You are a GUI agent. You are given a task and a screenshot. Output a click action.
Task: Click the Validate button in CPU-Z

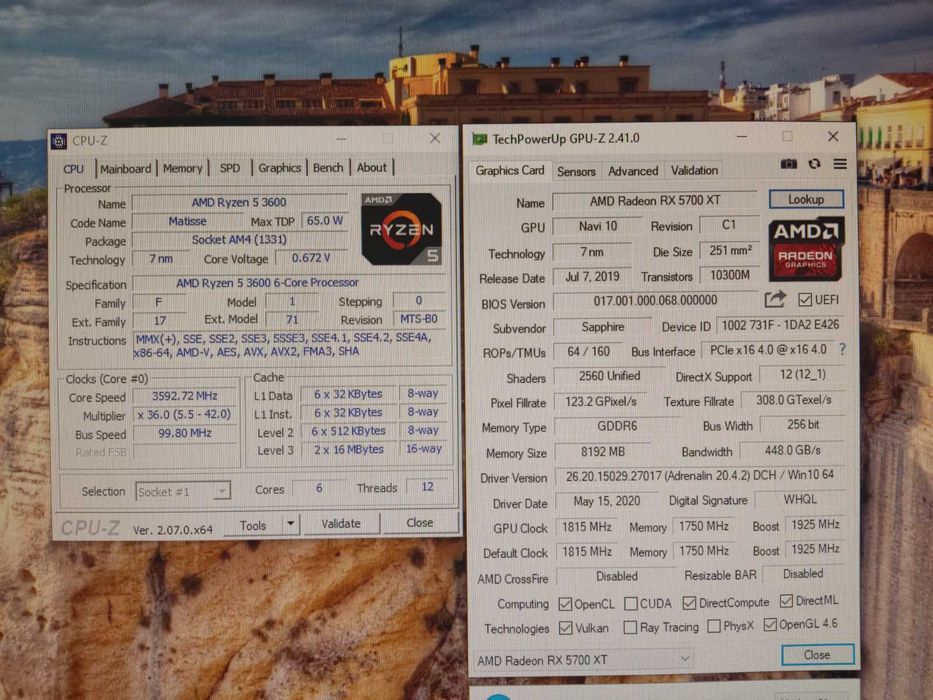(341, 524)
